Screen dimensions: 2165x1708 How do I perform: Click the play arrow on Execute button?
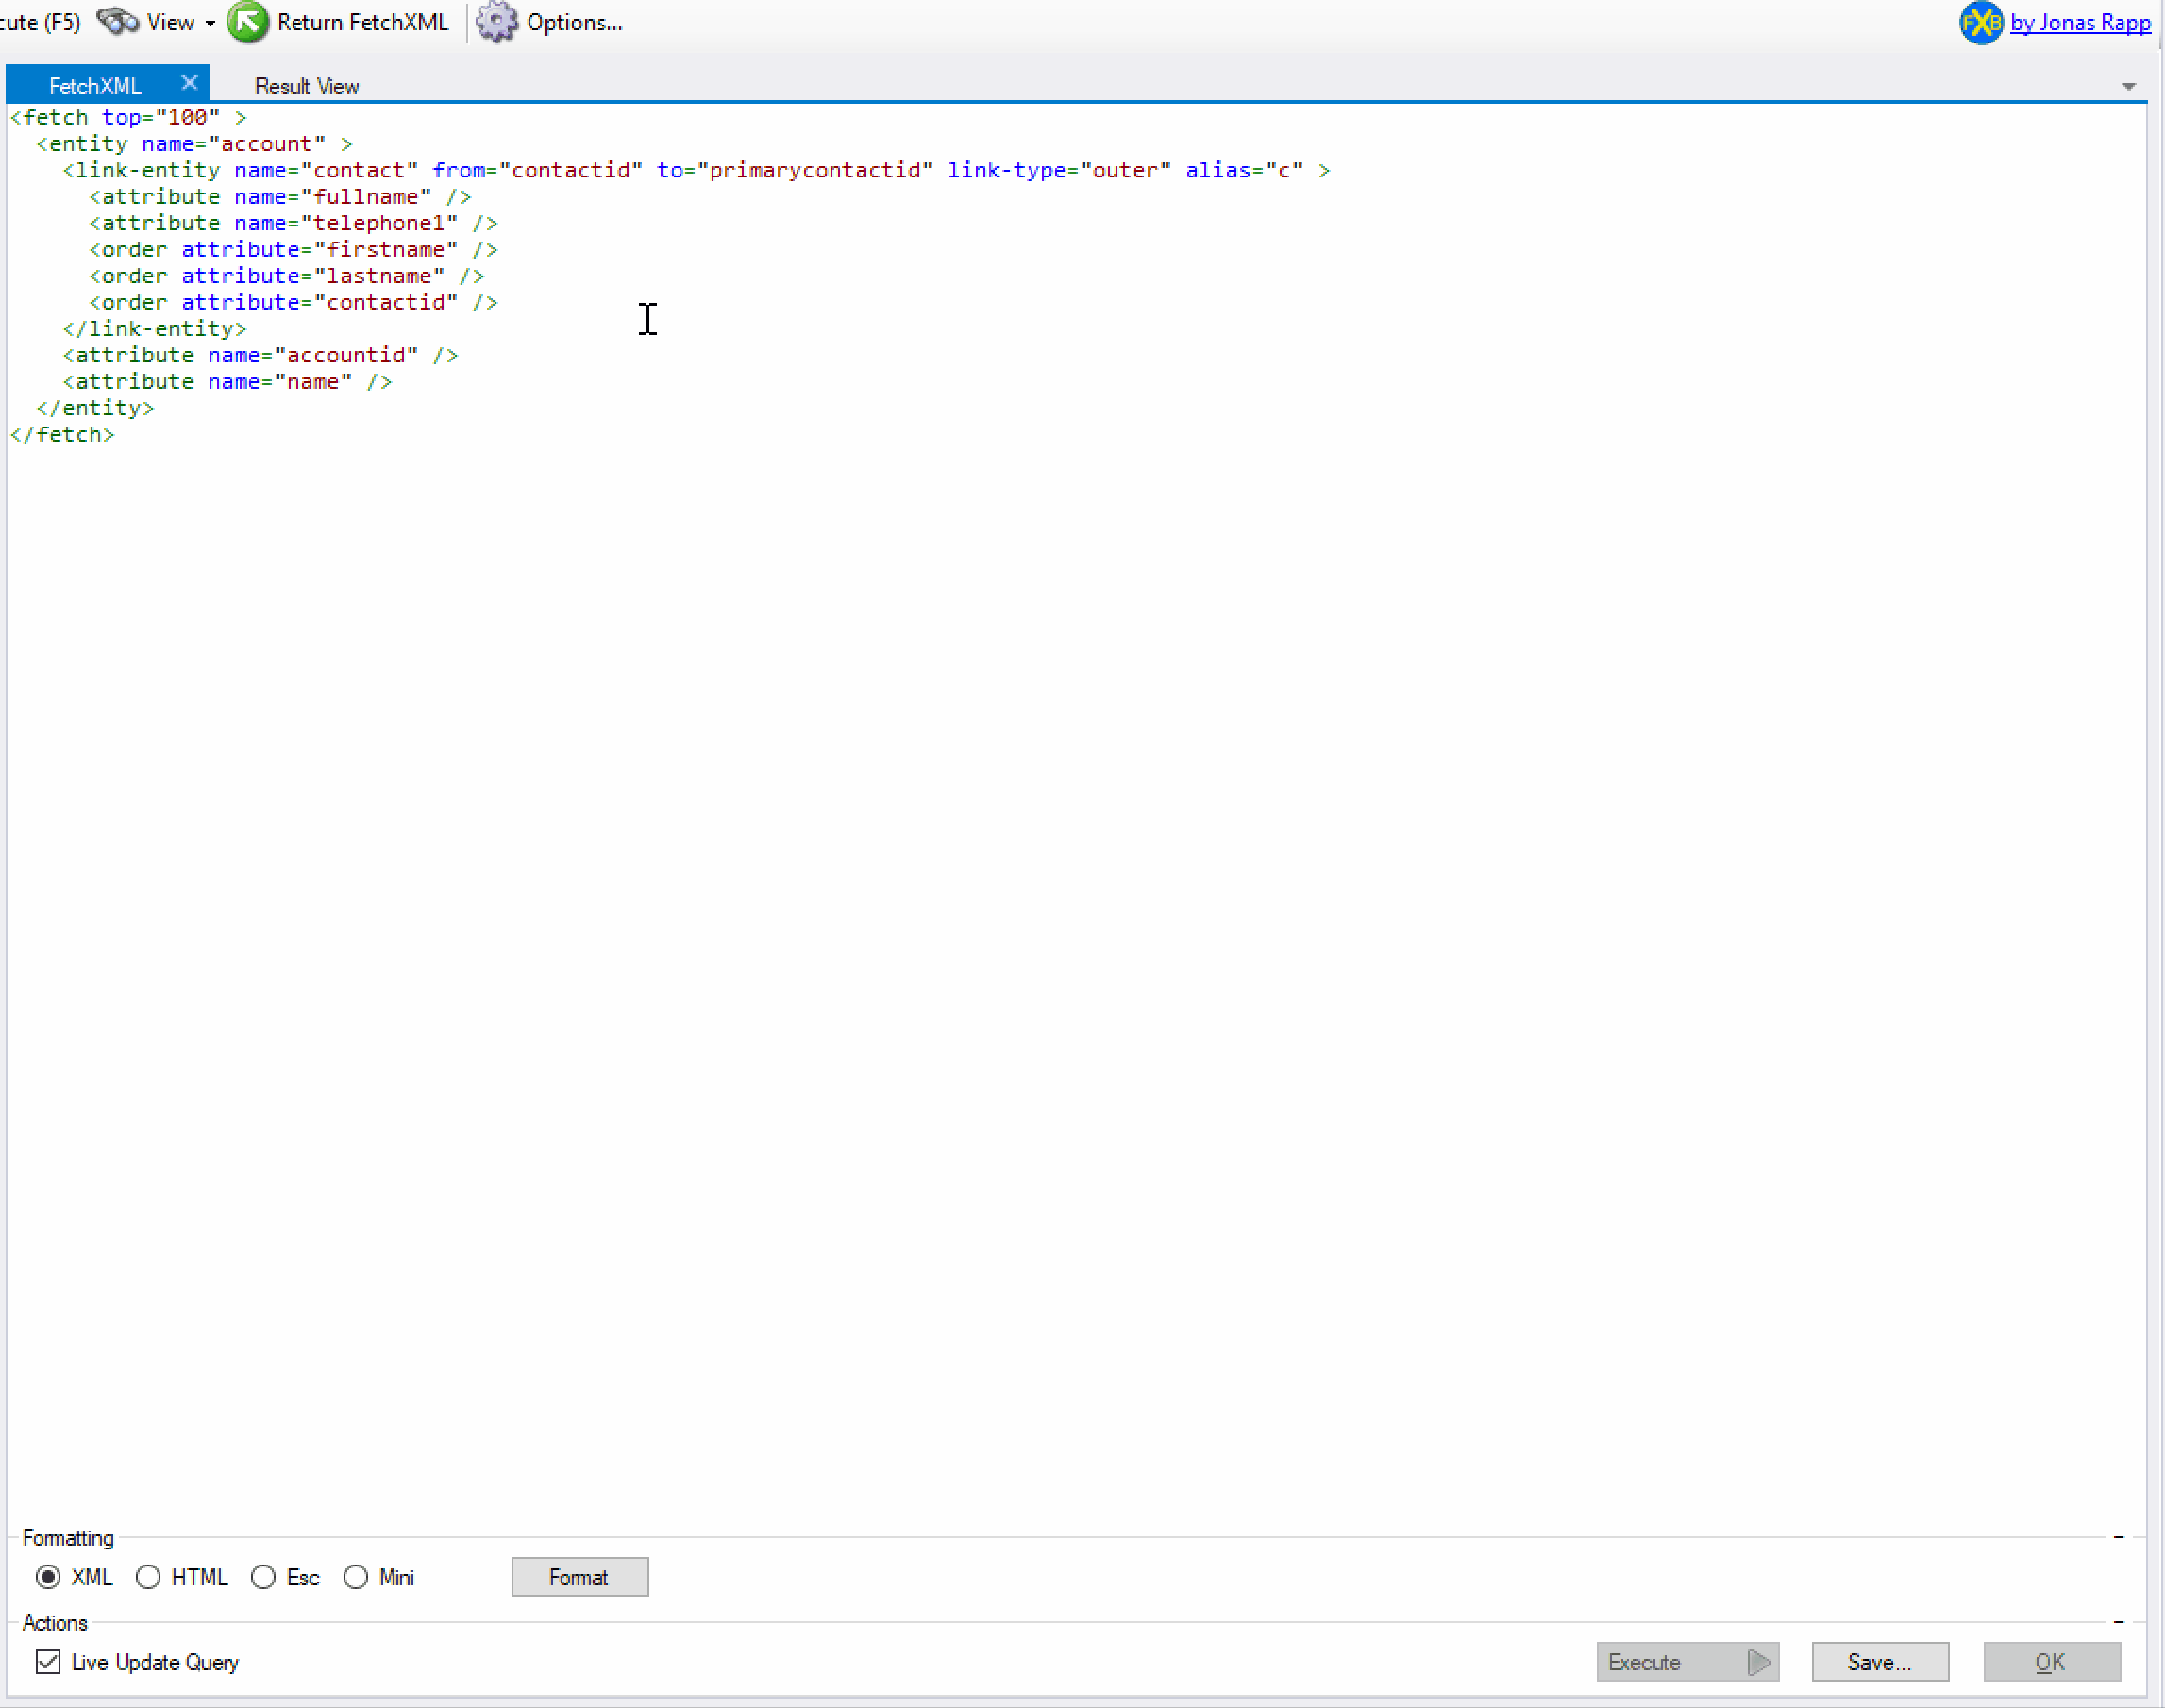1758,1662
